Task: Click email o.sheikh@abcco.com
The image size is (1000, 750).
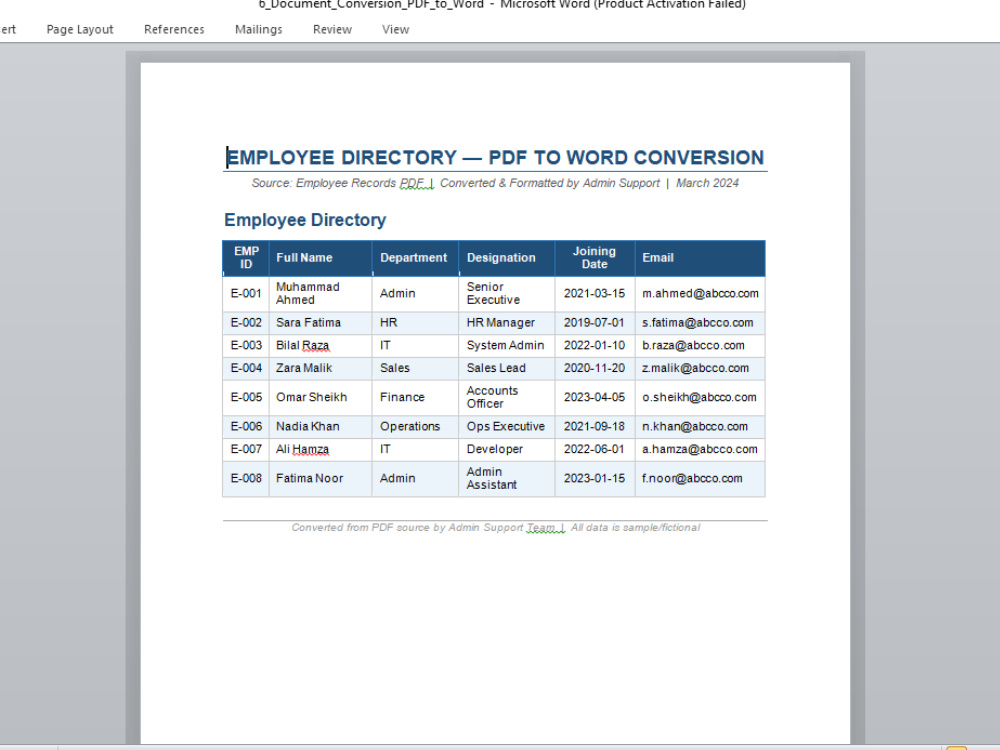Action: (700, 397)
